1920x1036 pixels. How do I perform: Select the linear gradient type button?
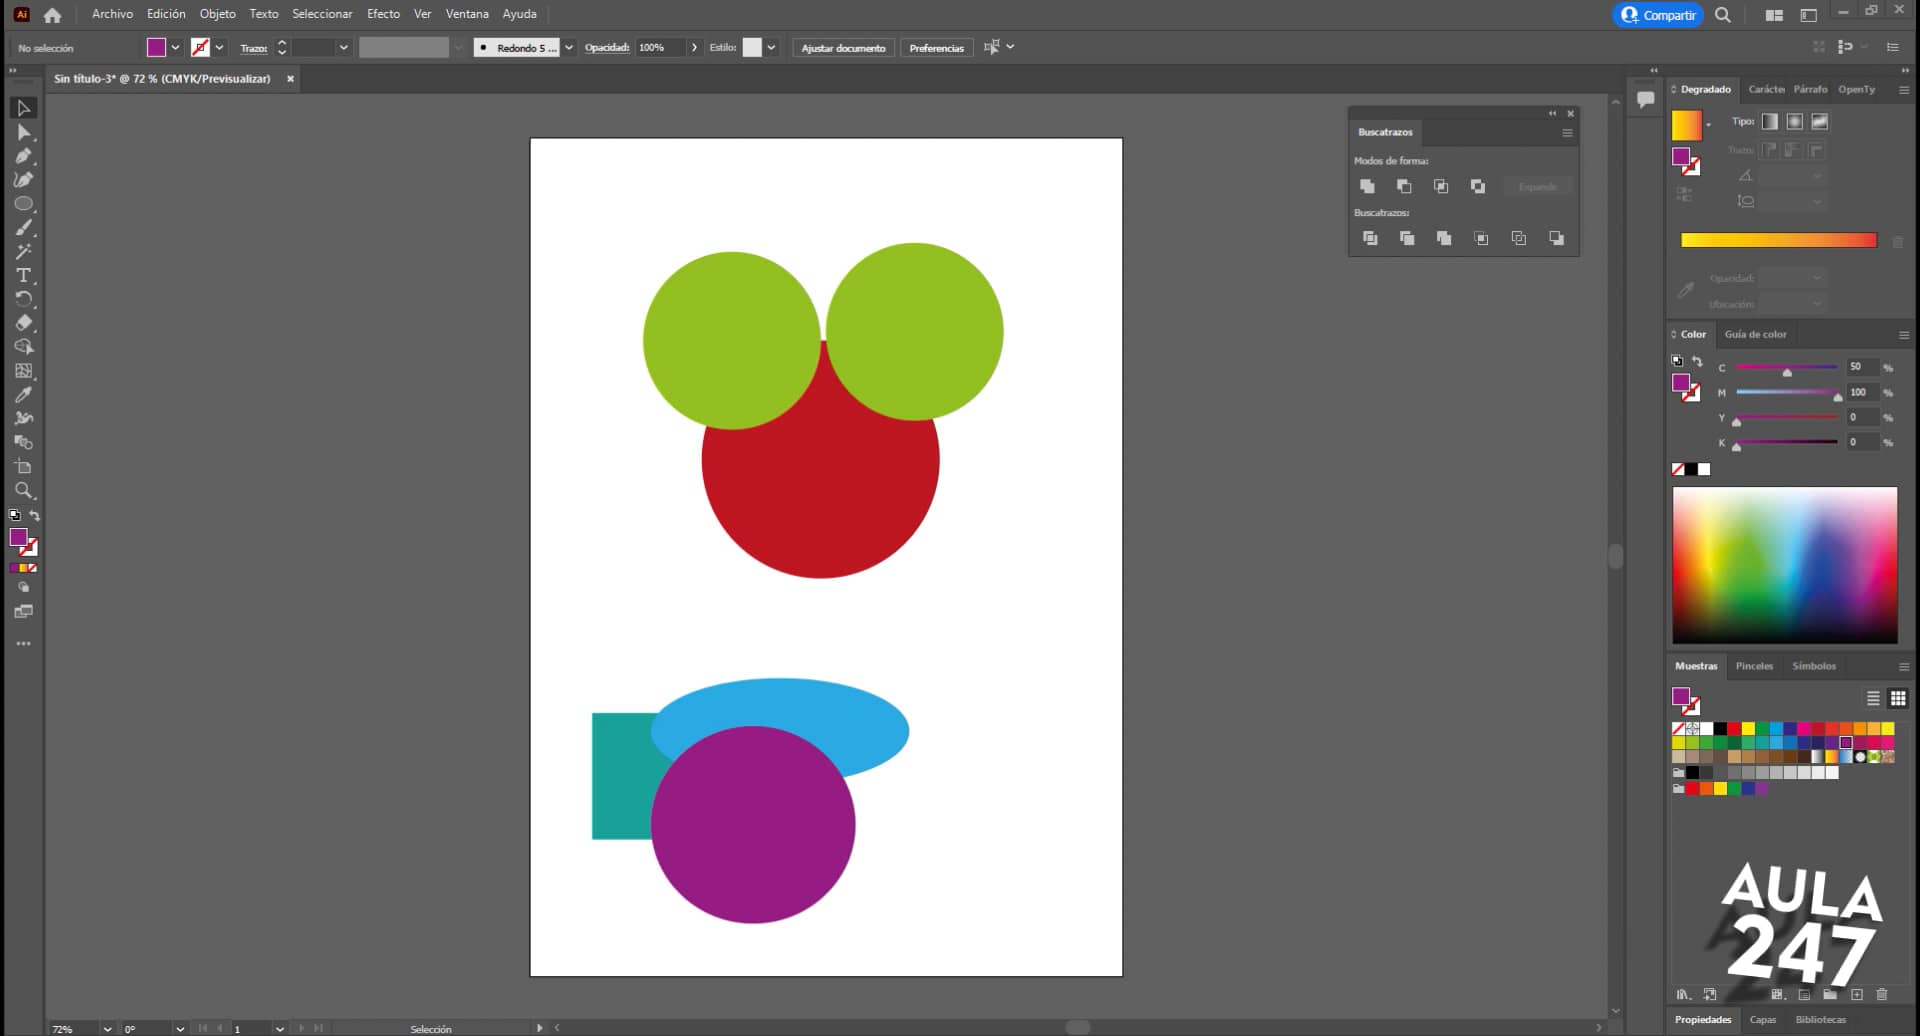(x=1769, y=121)
